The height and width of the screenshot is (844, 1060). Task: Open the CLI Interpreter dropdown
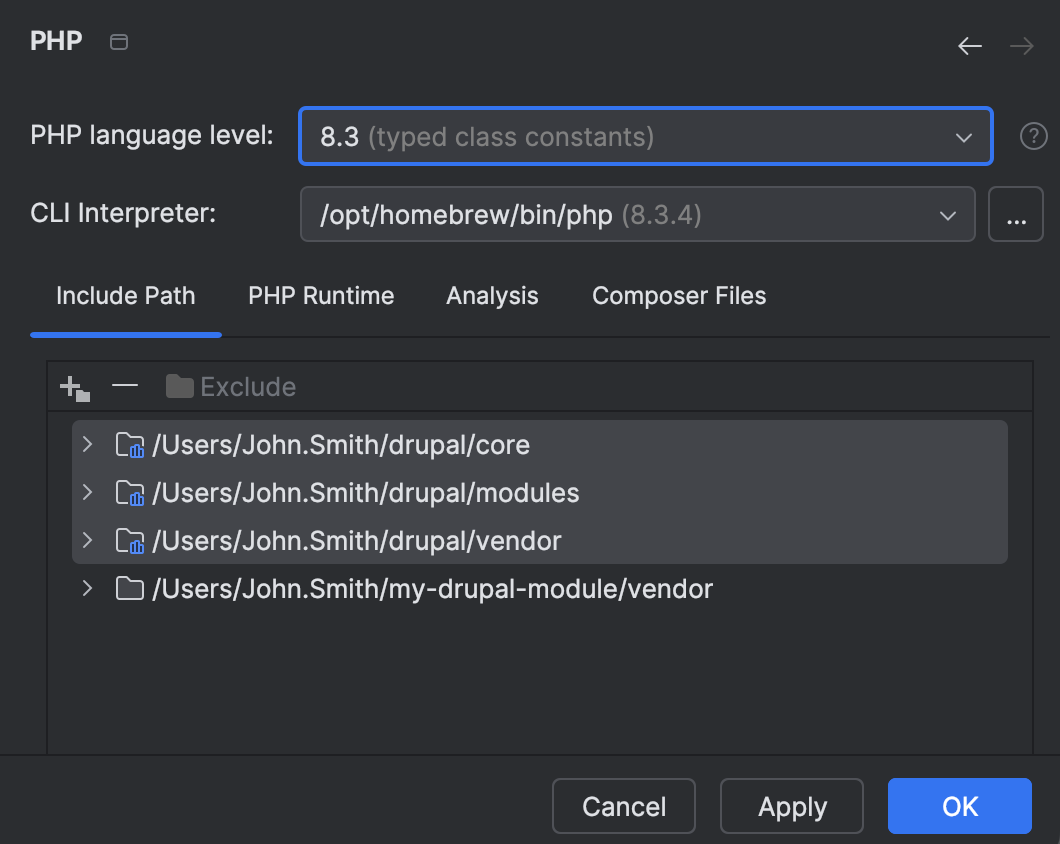pos(637,215)
